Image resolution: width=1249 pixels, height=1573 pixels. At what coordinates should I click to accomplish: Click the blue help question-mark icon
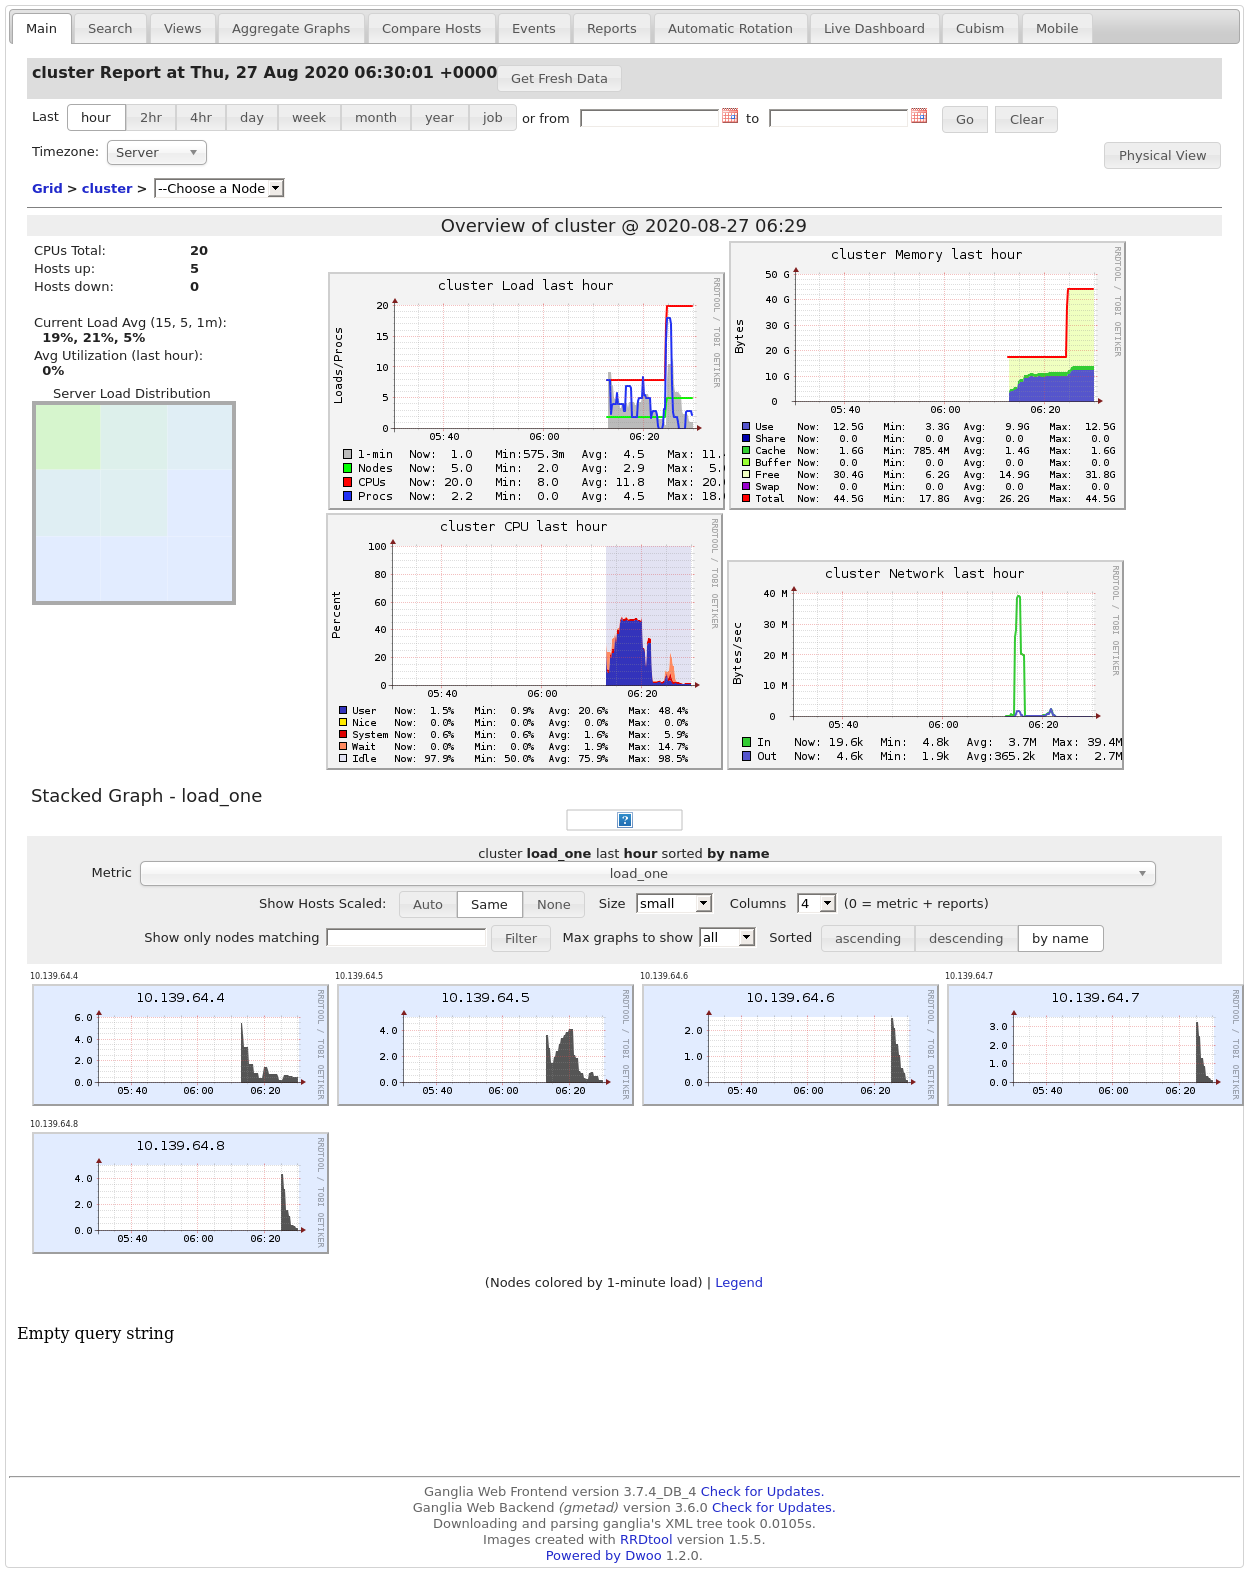point(625,820)
